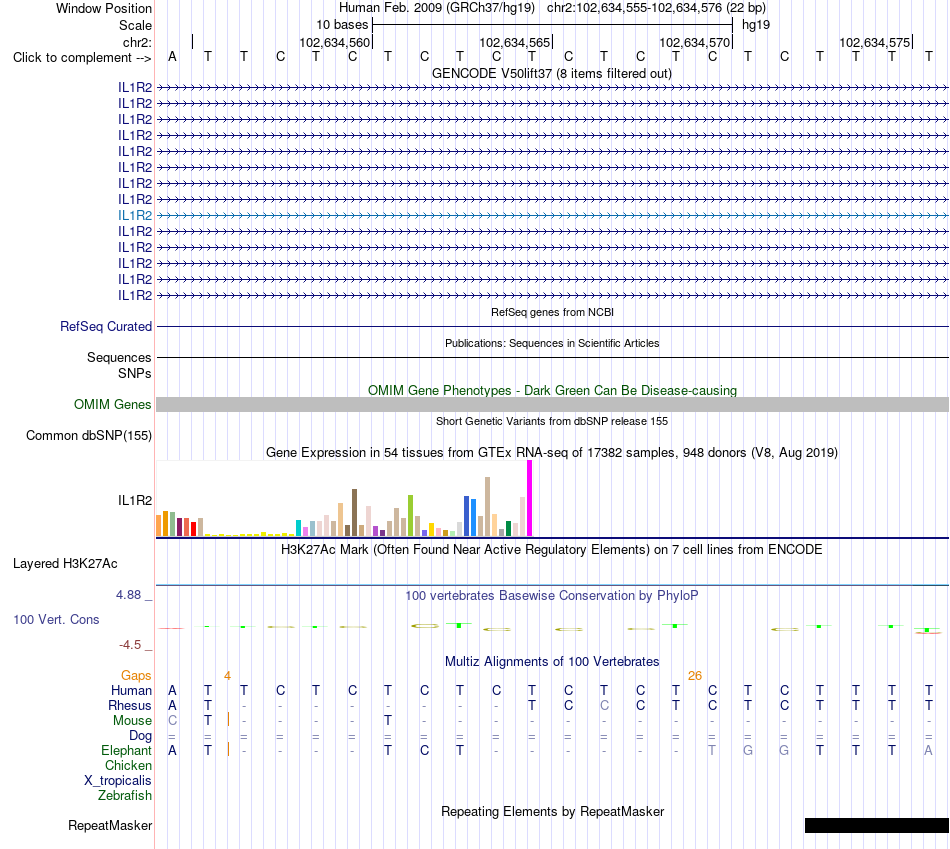950x849 pixels.
Task: Click the SNPs track label
Action: [x=135, y=373]
